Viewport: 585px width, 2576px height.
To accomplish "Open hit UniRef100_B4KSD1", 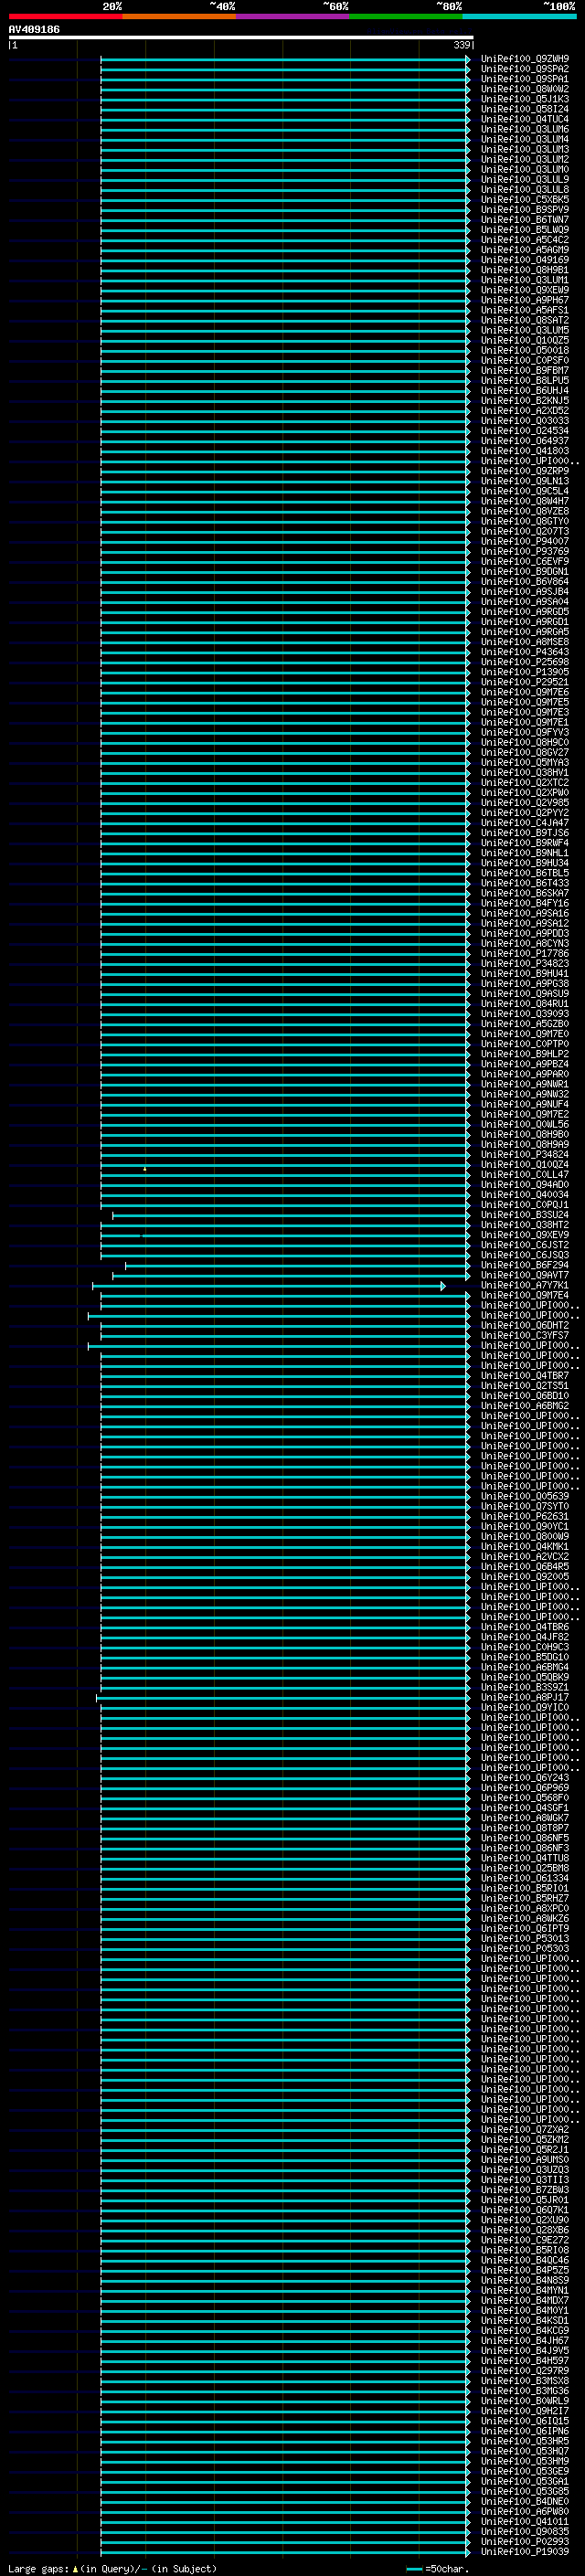I will (525, 2321).
